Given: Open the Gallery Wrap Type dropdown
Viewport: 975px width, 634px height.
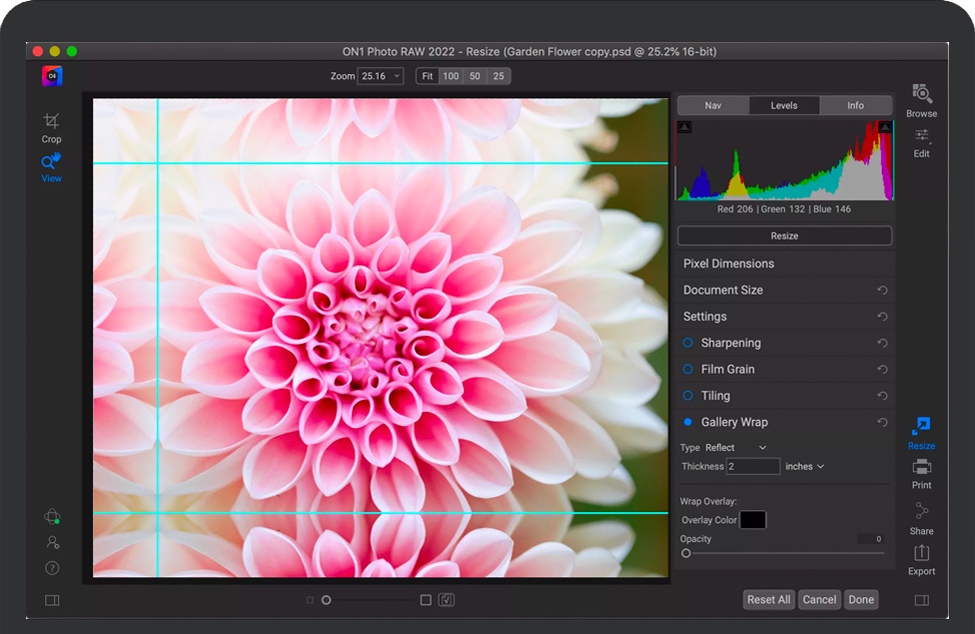Looking at the screenshot, I should pos(736,447).
